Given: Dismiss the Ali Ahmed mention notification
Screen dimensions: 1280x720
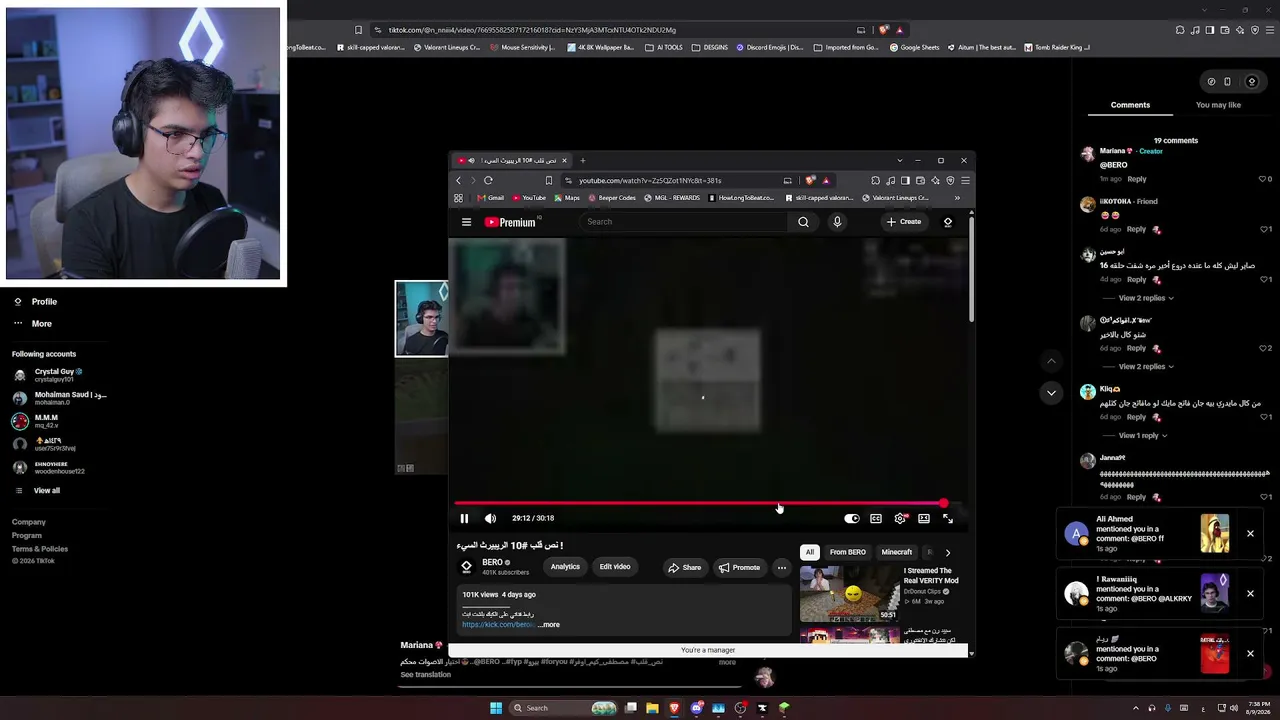Looking at the screenshot, I should pos(1250,534).
